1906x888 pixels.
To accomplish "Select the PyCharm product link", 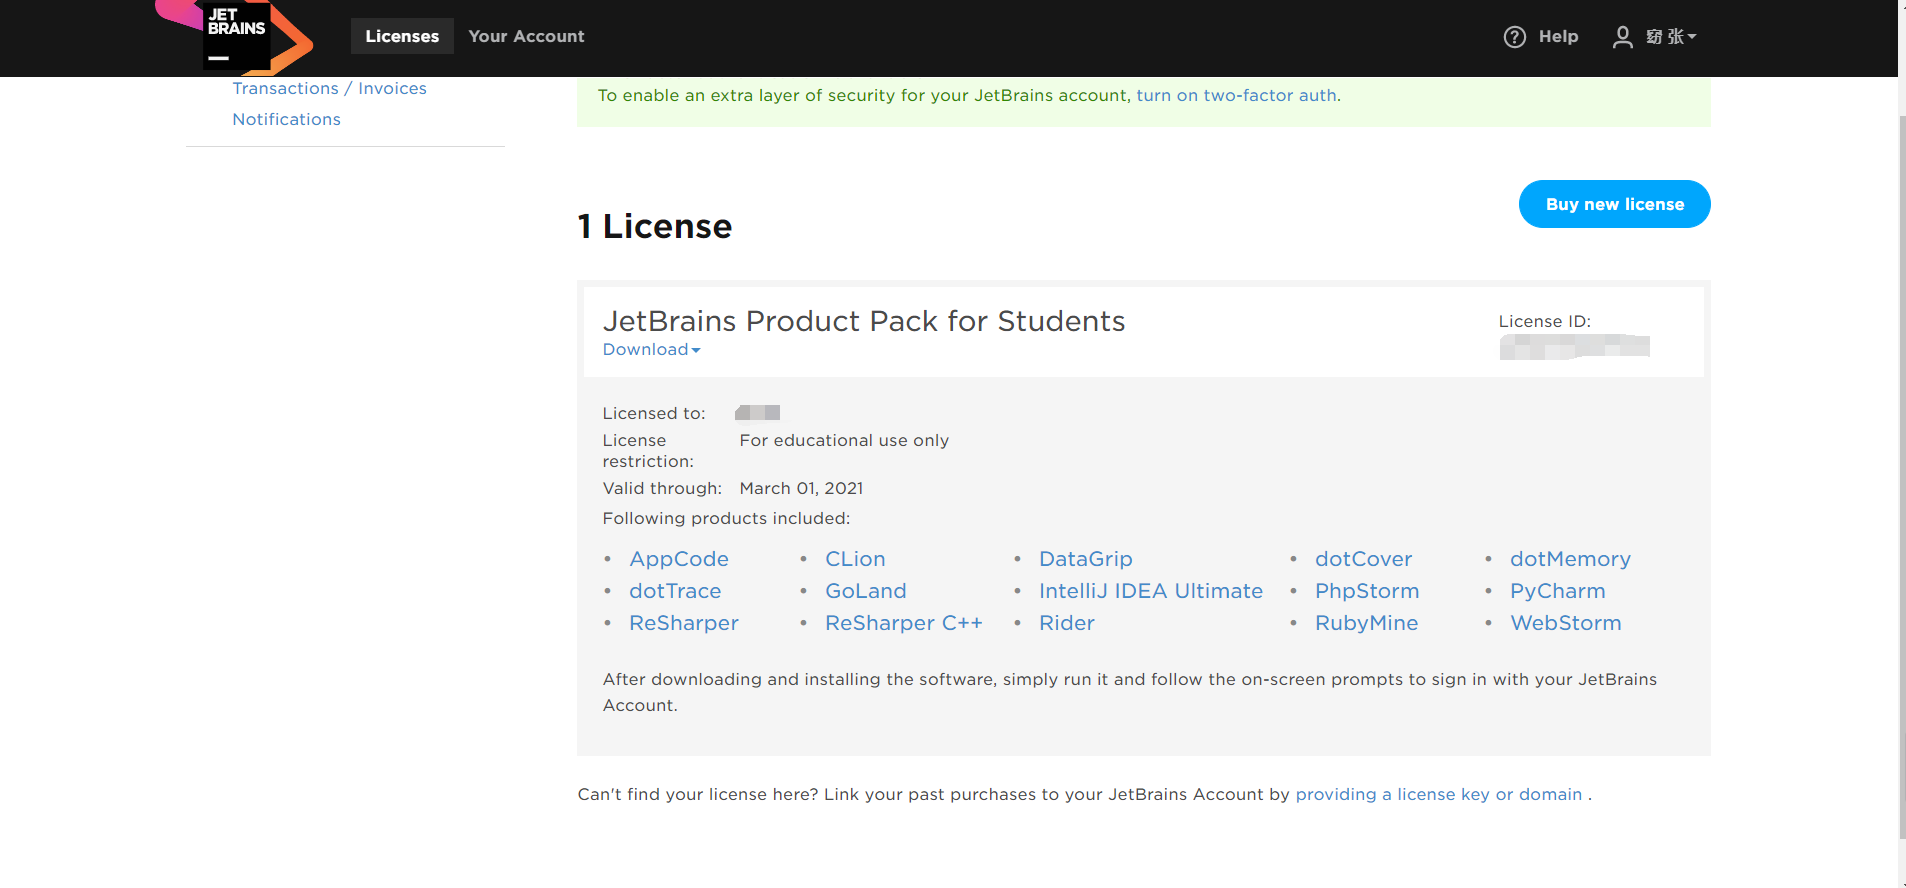I will (x=1557, y=591).
